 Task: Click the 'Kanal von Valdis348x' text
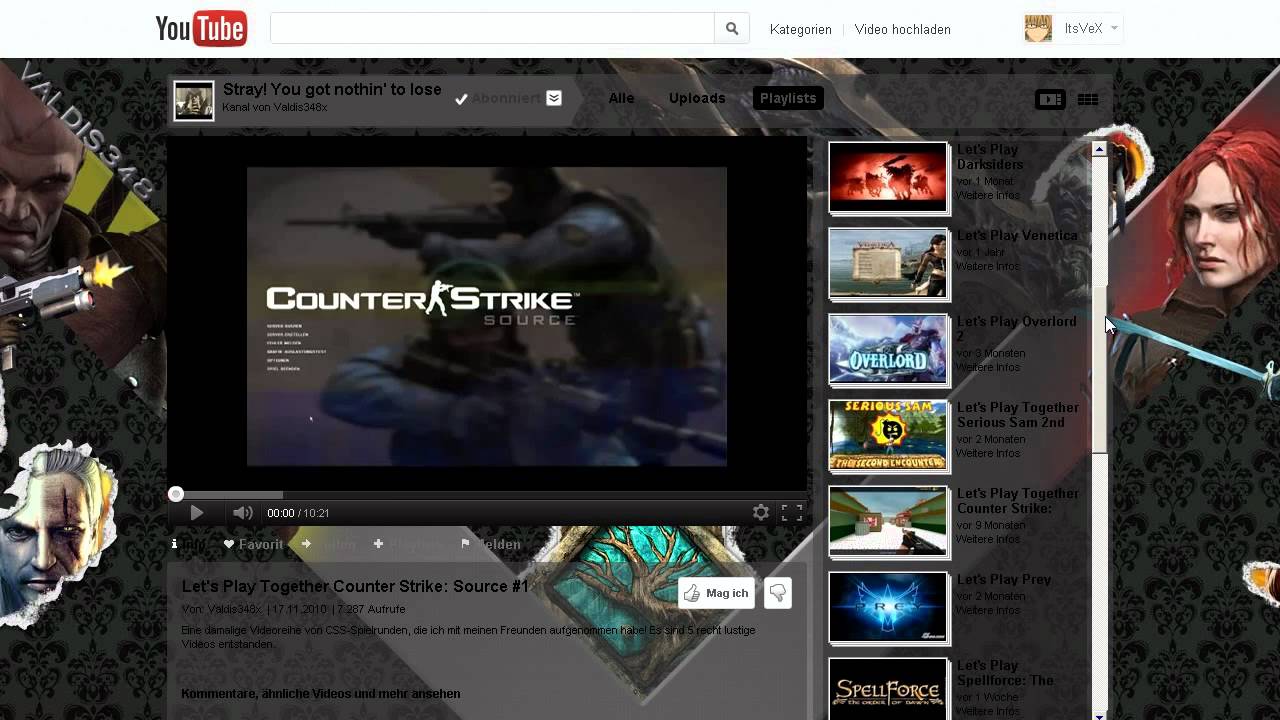275,107
